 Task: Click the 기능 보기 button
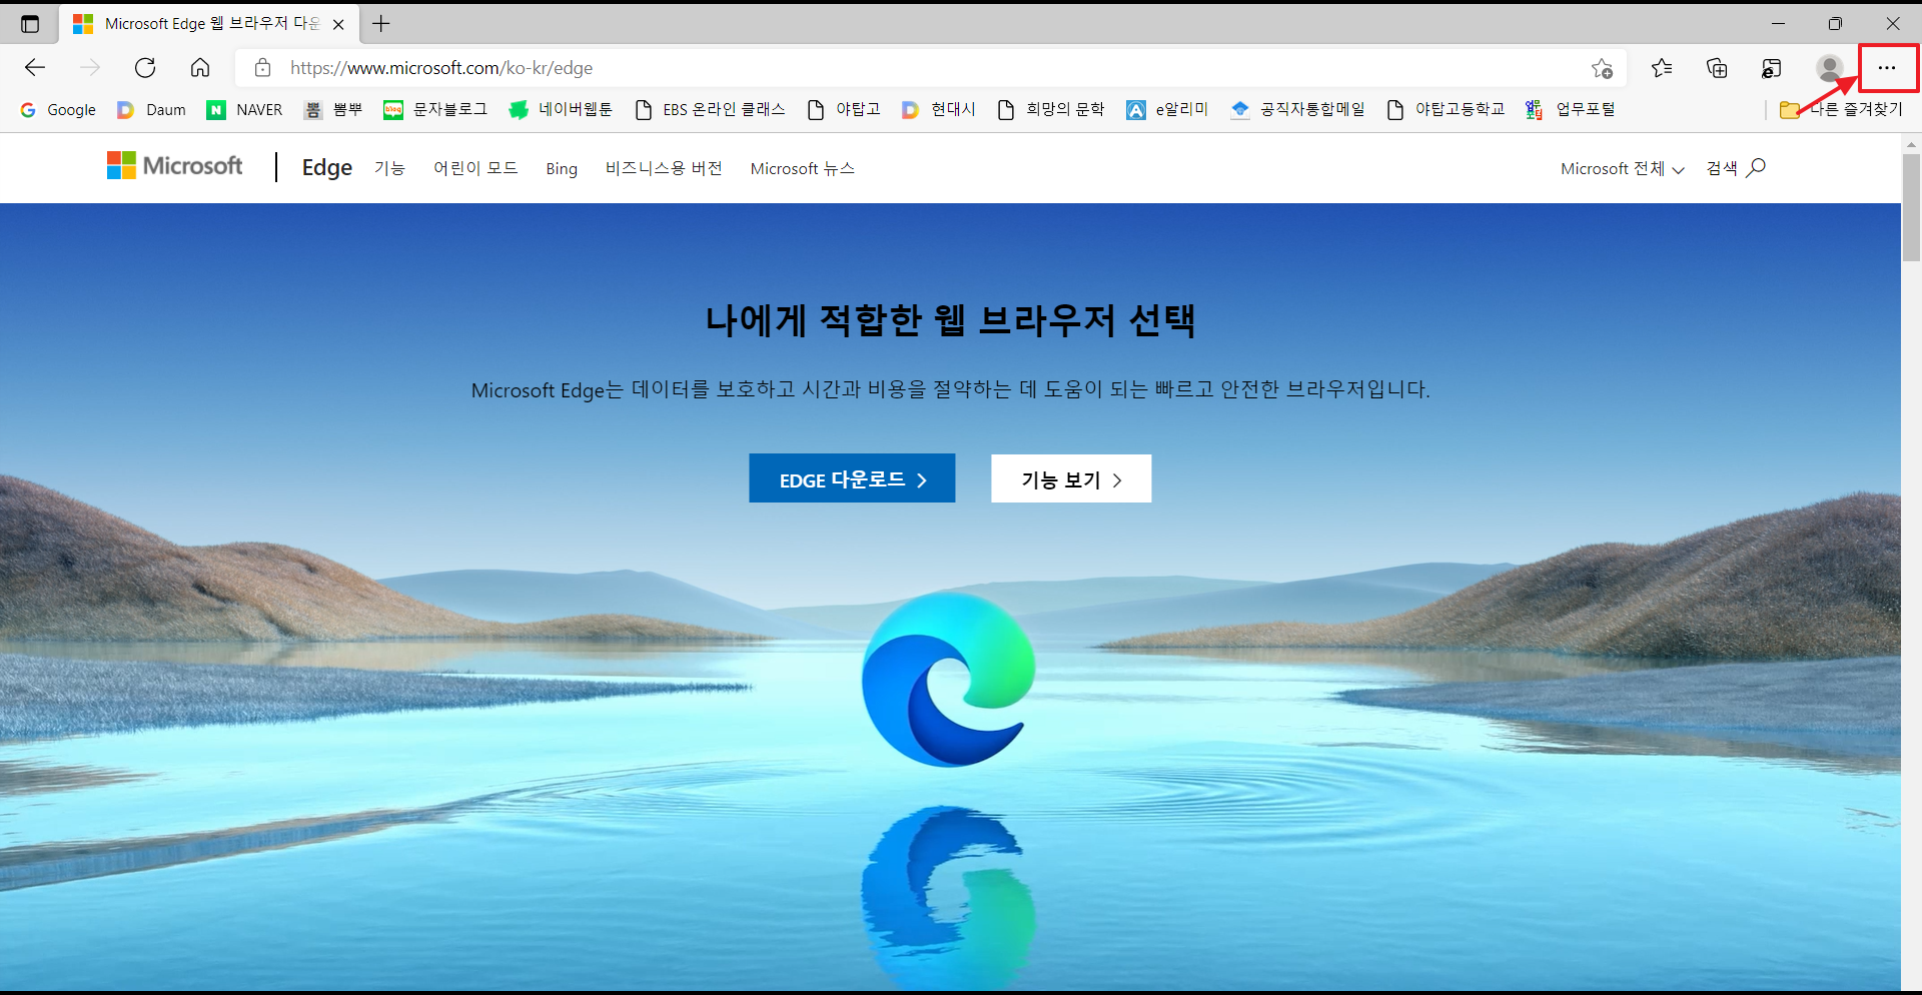point(1071,479)
